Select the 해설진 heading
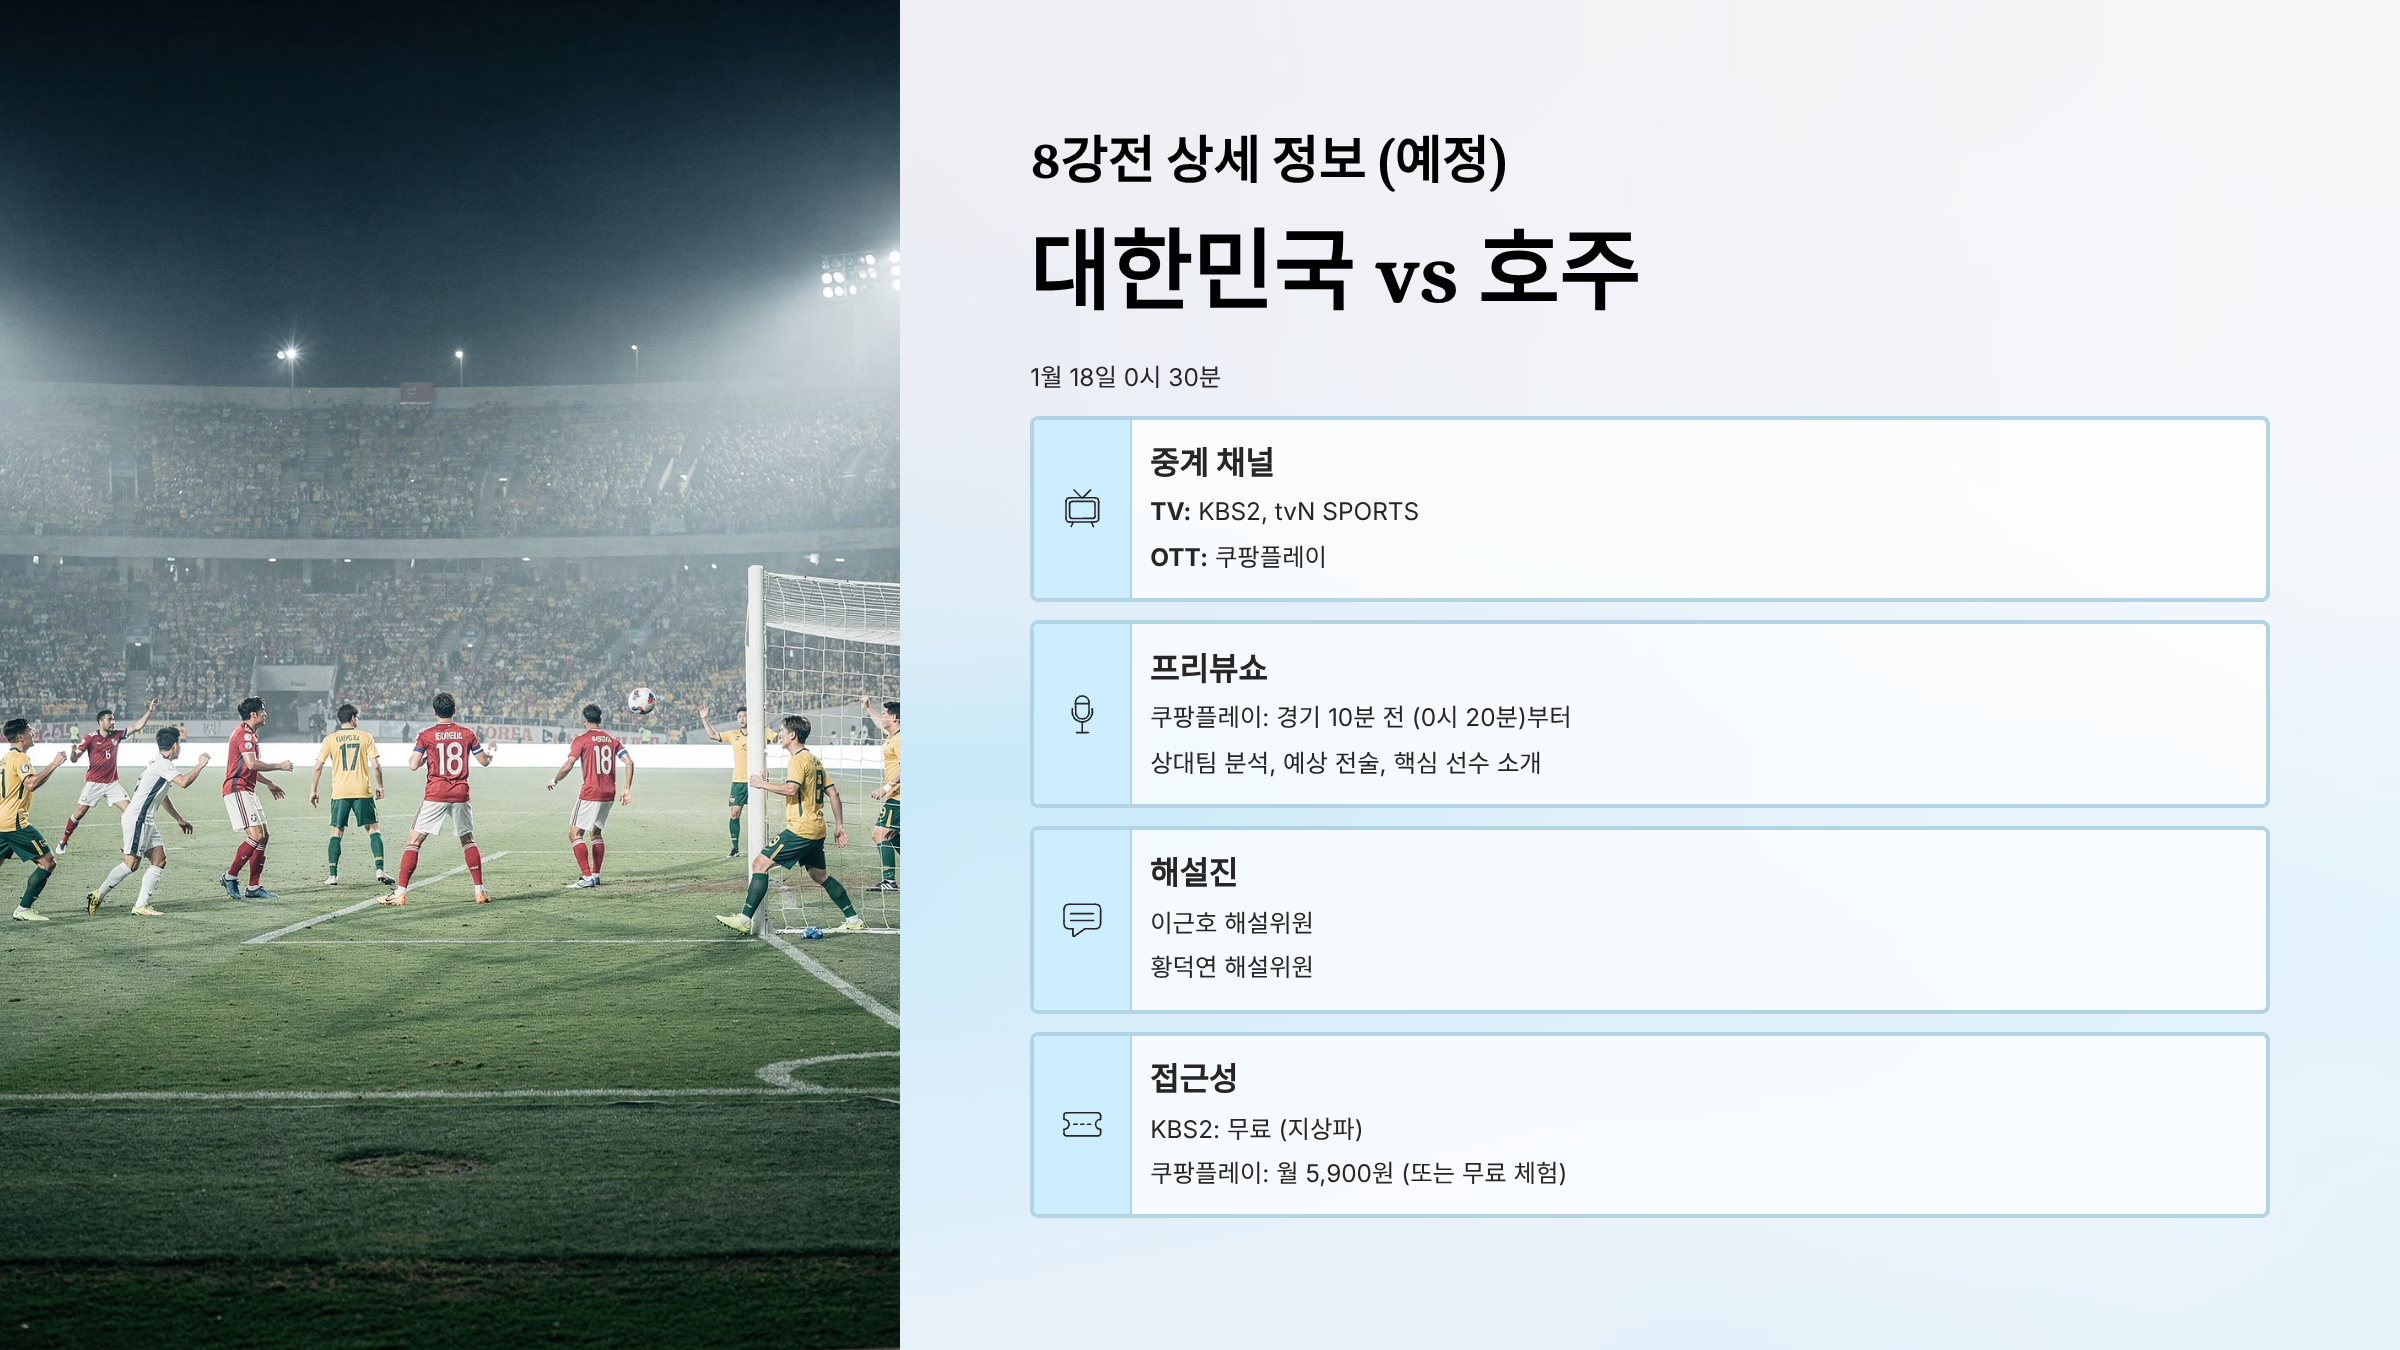 click(1194, 872)
